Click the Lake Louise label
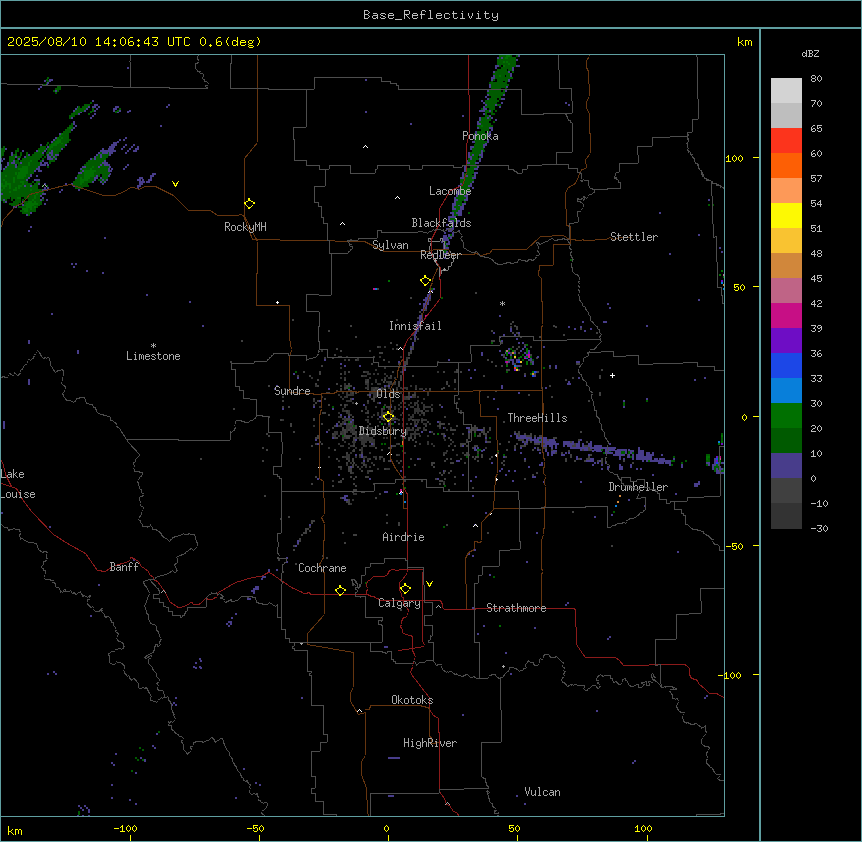 point(18,484)
